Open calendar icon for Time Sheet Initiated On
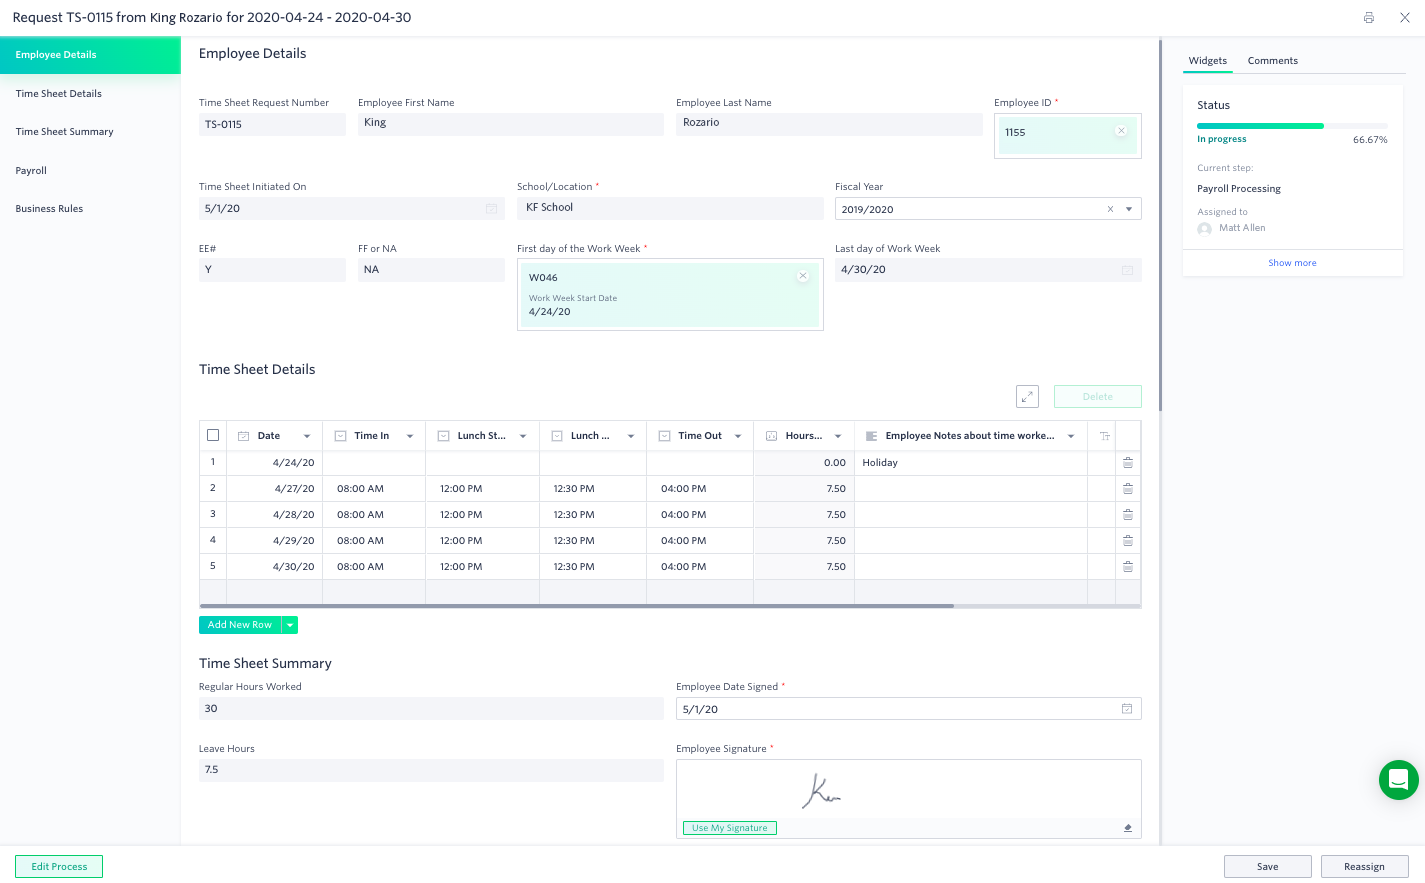The image size is (1425, 883). pos(492,209)
